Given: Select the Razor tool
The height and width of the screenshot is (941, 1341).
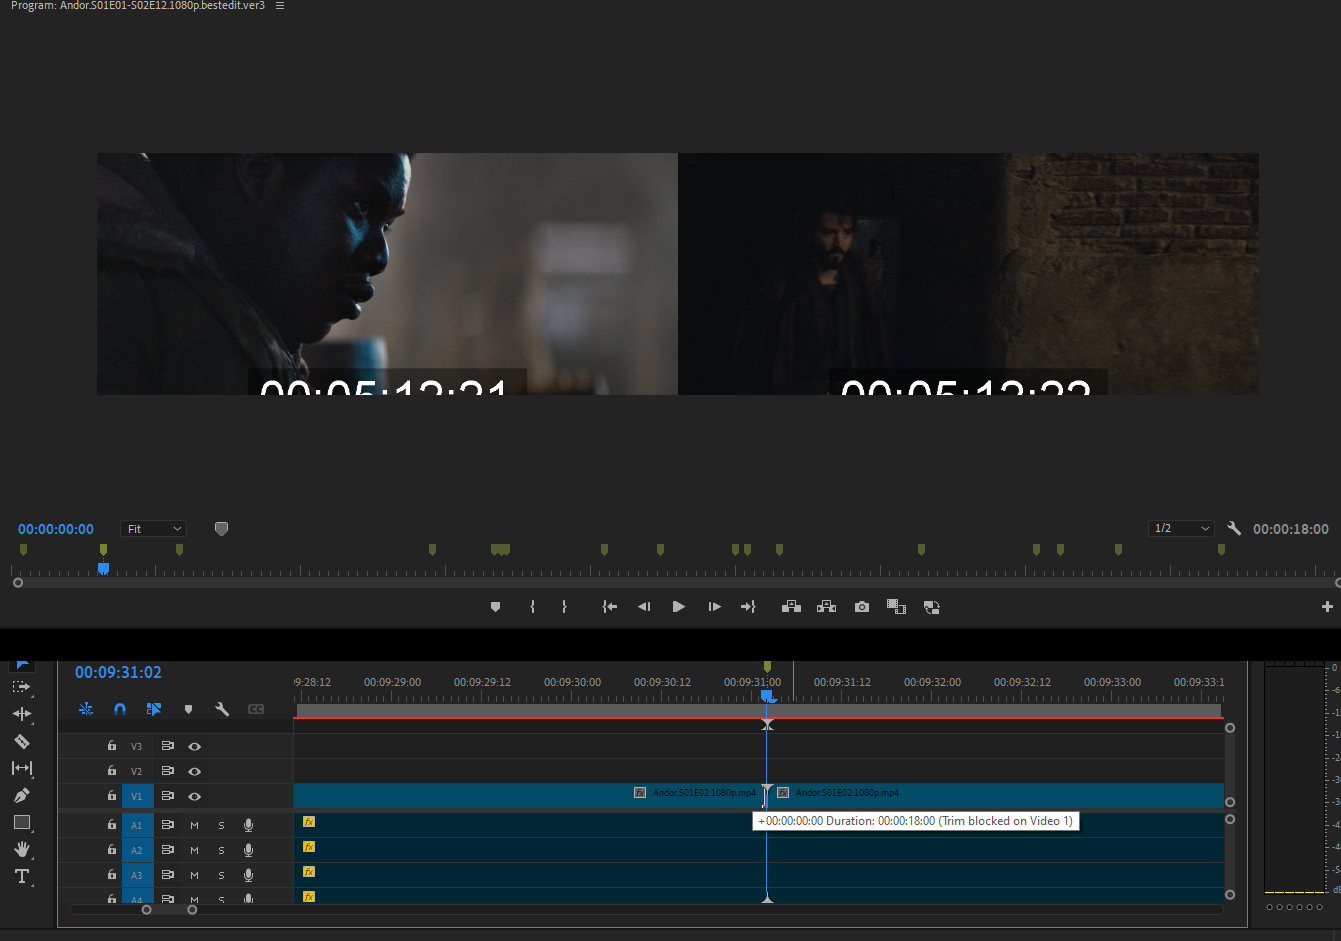Looking at the screenshot, I should tap(21, 741).
